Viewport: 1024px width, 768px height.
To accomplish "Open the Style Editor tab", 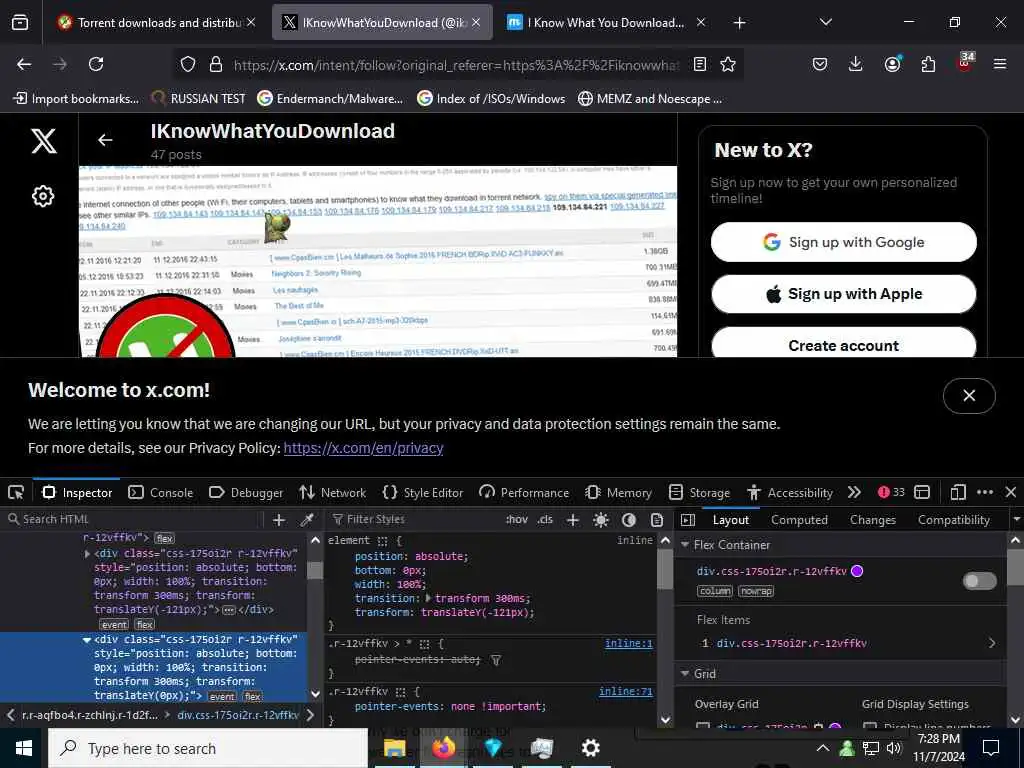I will tap(423, 492).
